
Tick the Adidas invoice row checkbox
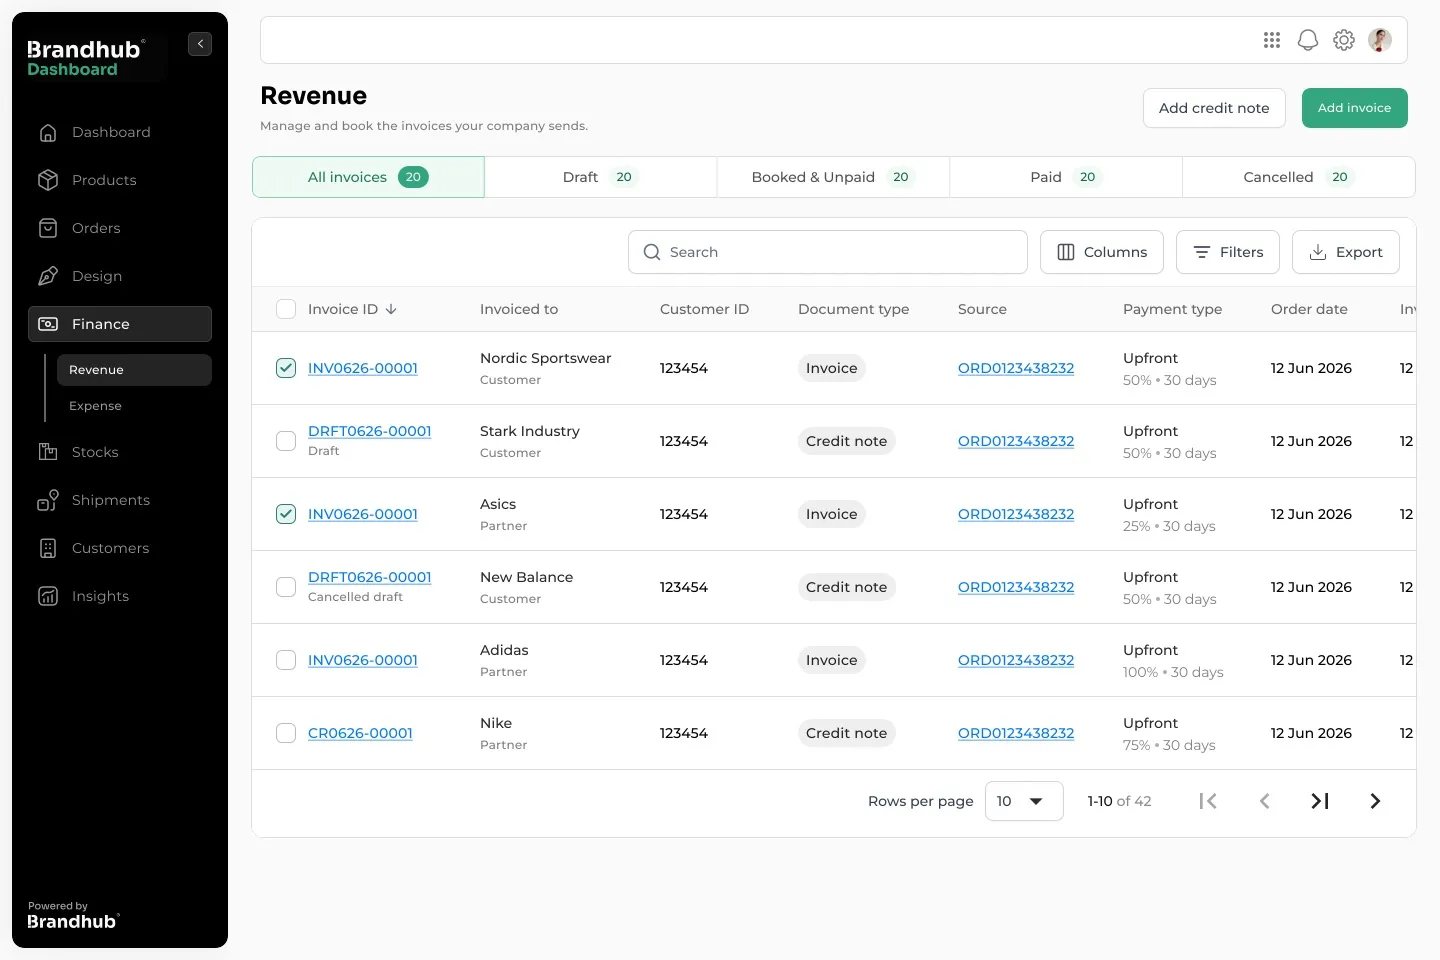pos(286,660)
